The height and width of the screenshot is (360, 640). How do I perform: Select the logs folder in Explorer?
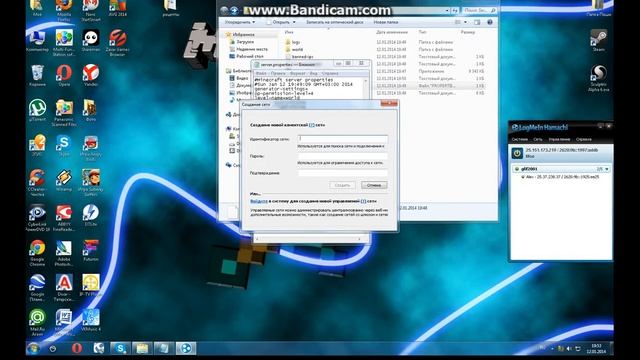point(296,42)
